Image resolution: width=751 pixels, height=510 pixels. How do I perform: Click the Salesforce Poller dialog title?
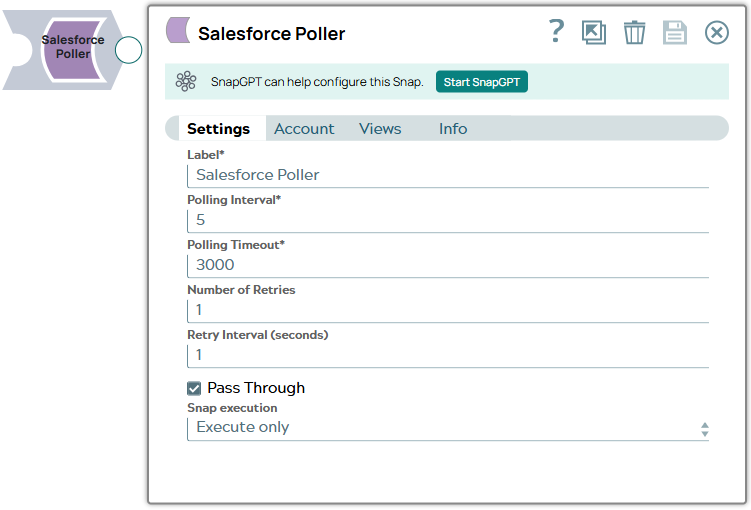click(272, 34)
